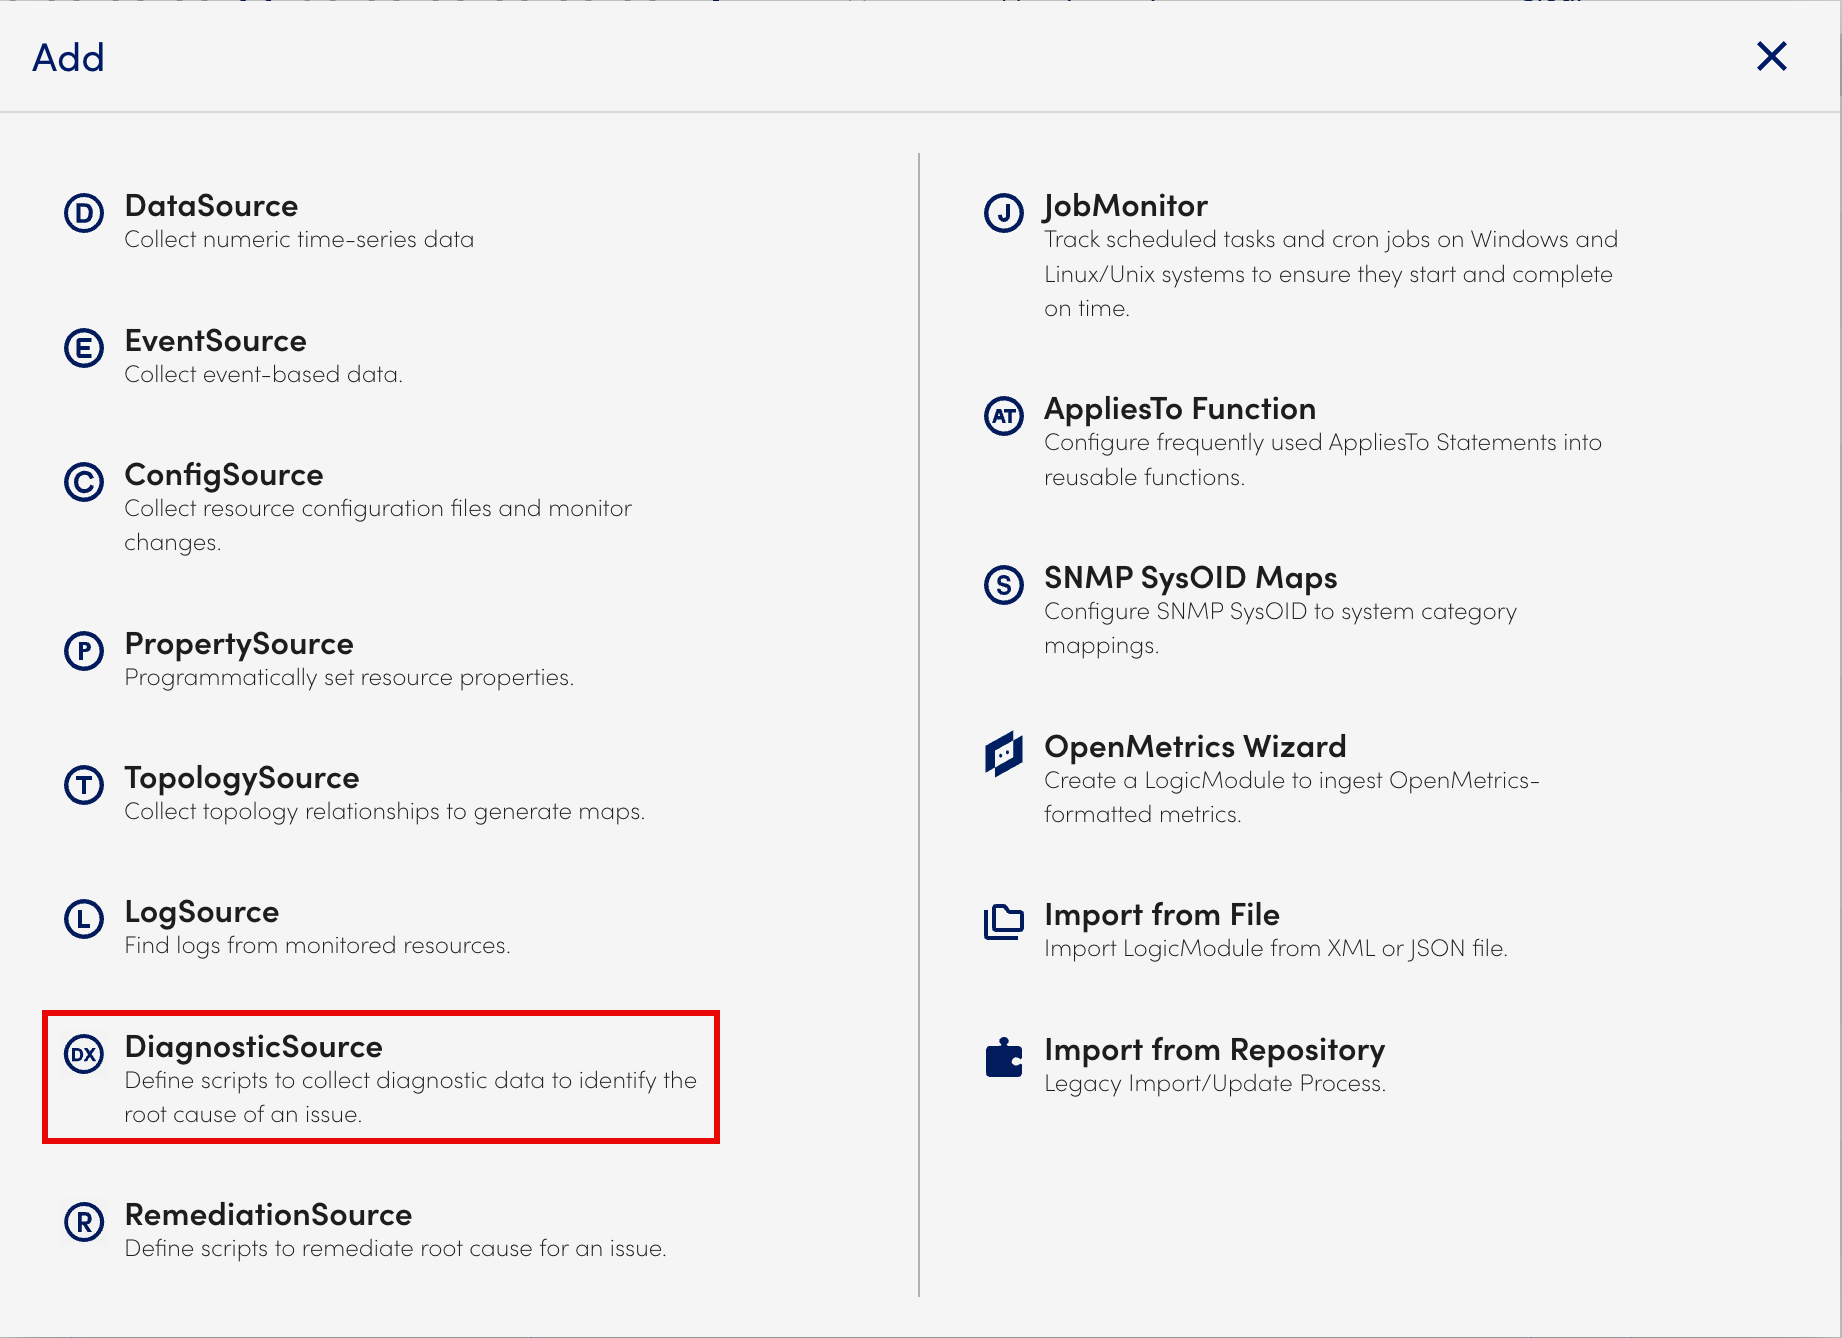Select the Import from Repository puzzle icon
This screenshot has width=1842, height=1338.
click(x=1003, y=1057)
